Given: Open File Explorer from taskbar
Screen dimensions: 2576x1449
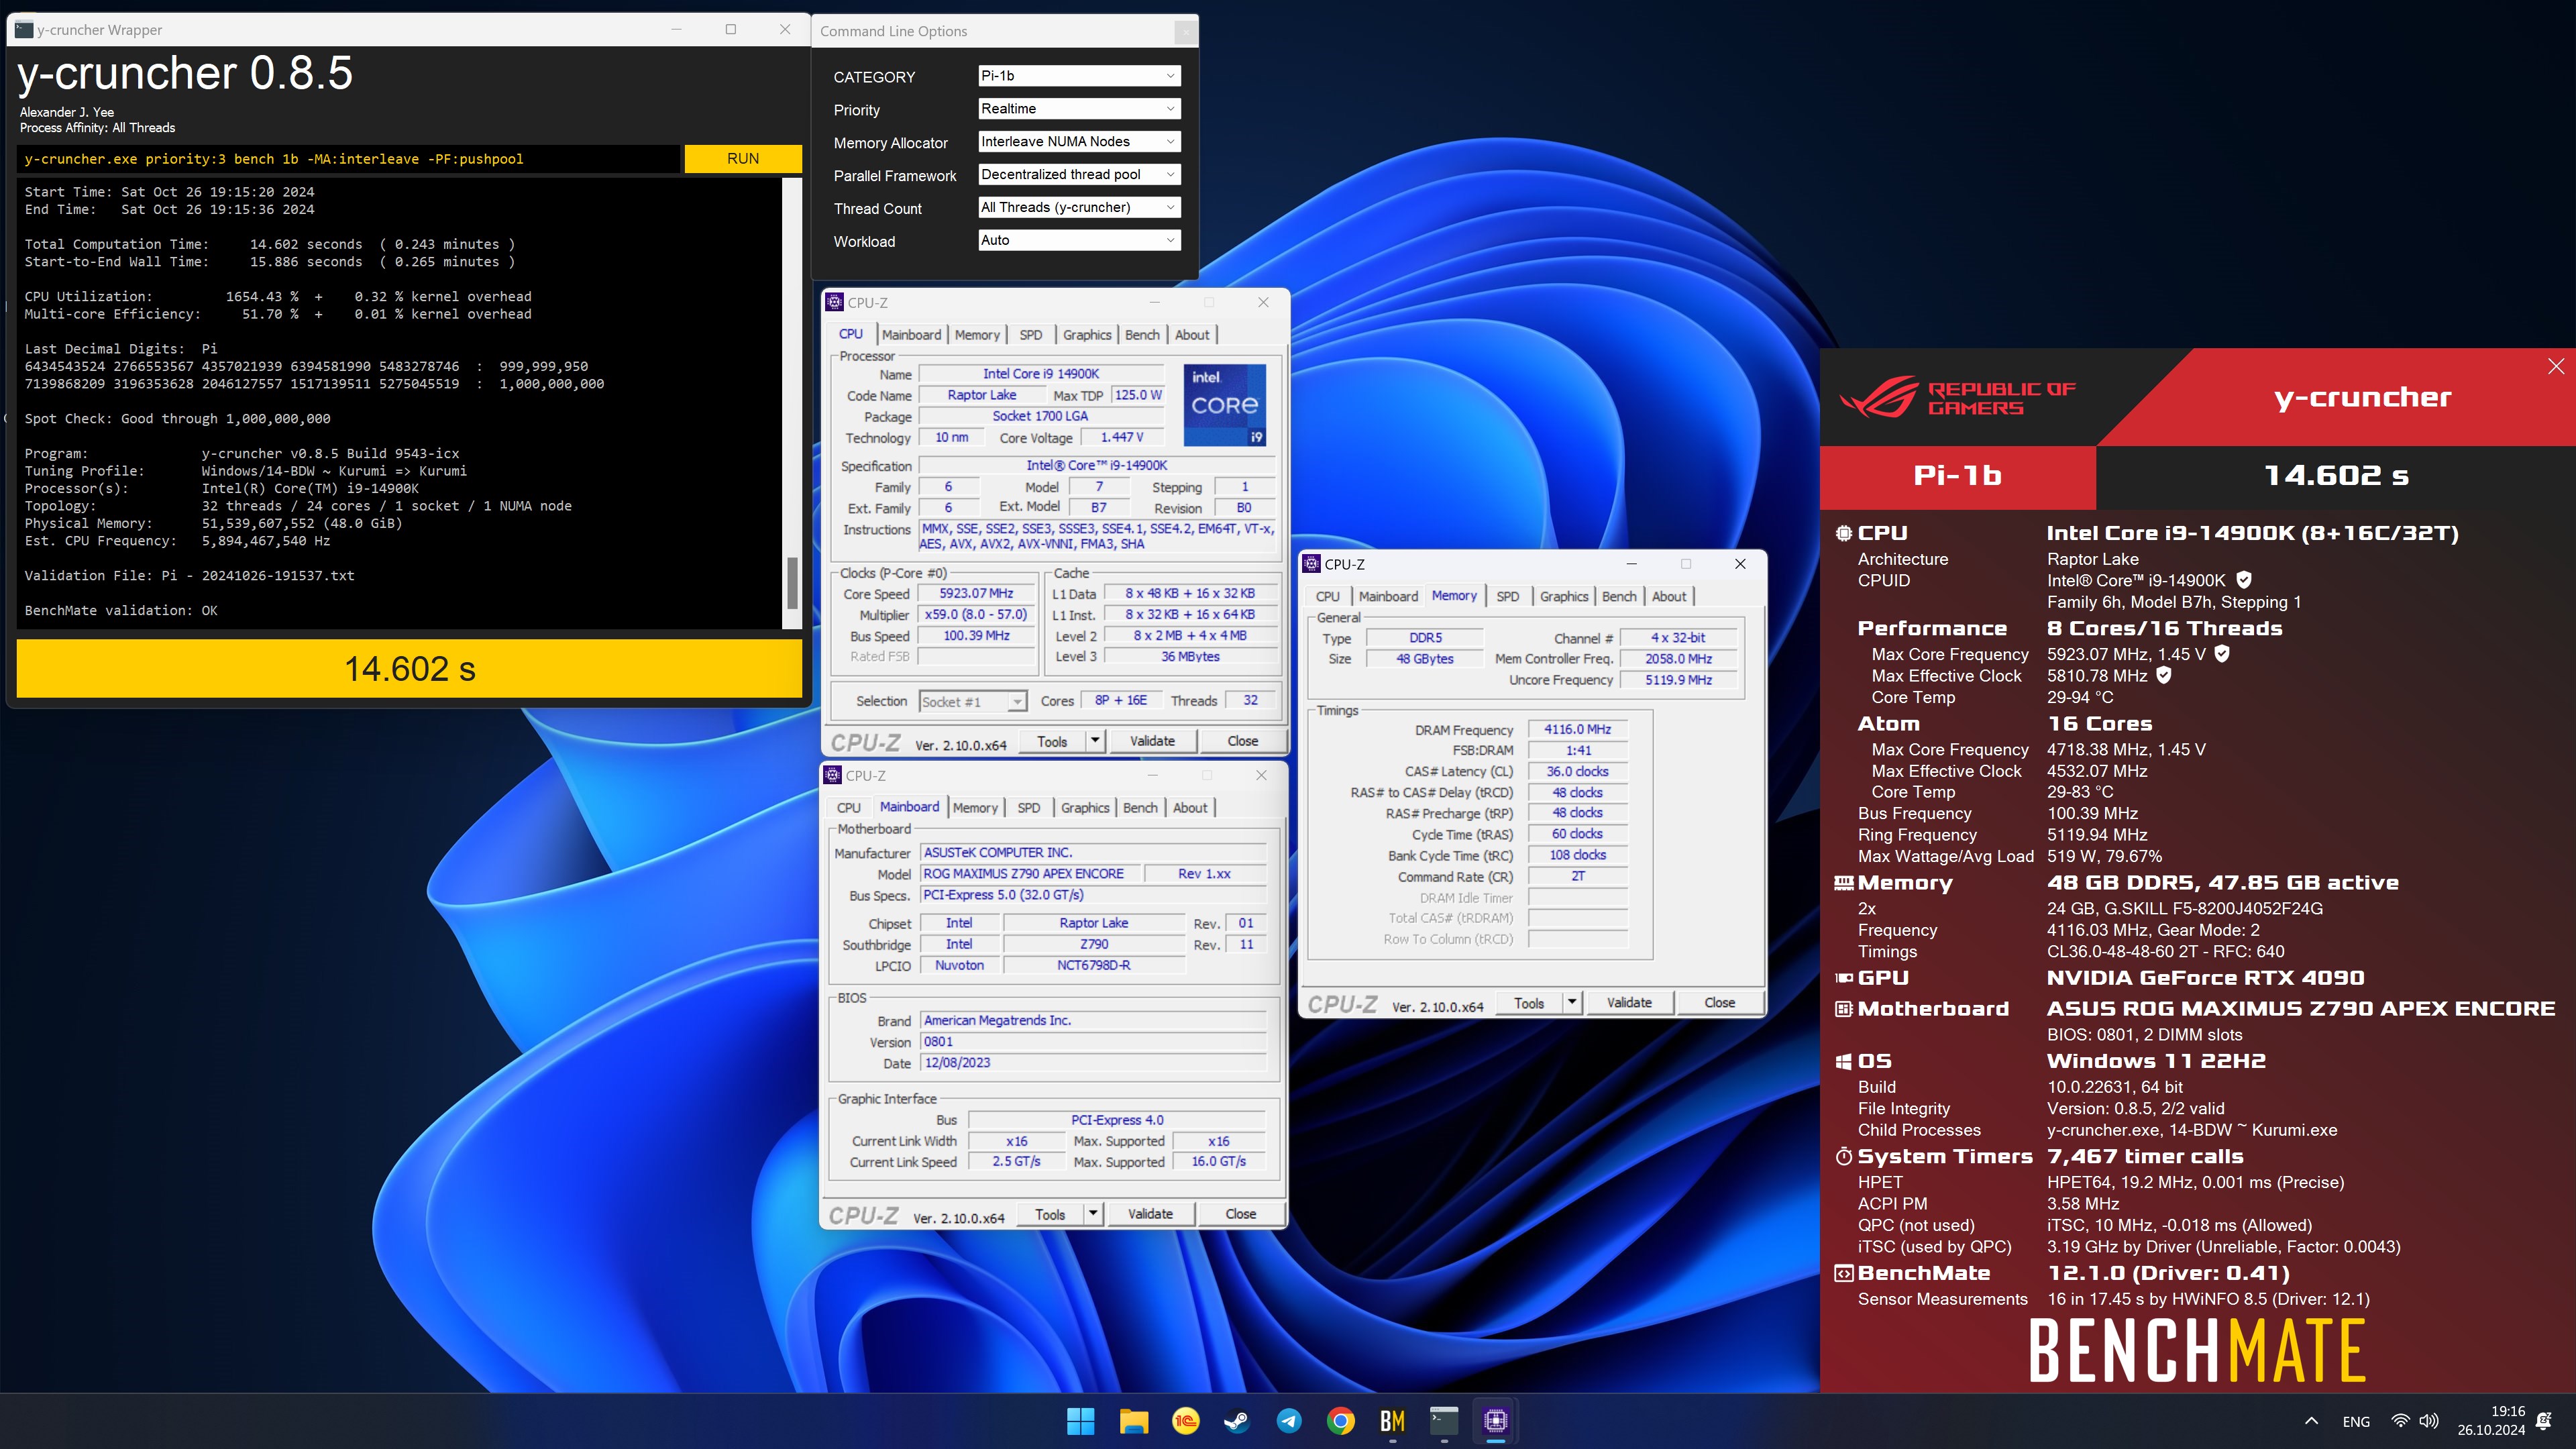Looking at the screenshot, I should coord(1133,1421).
